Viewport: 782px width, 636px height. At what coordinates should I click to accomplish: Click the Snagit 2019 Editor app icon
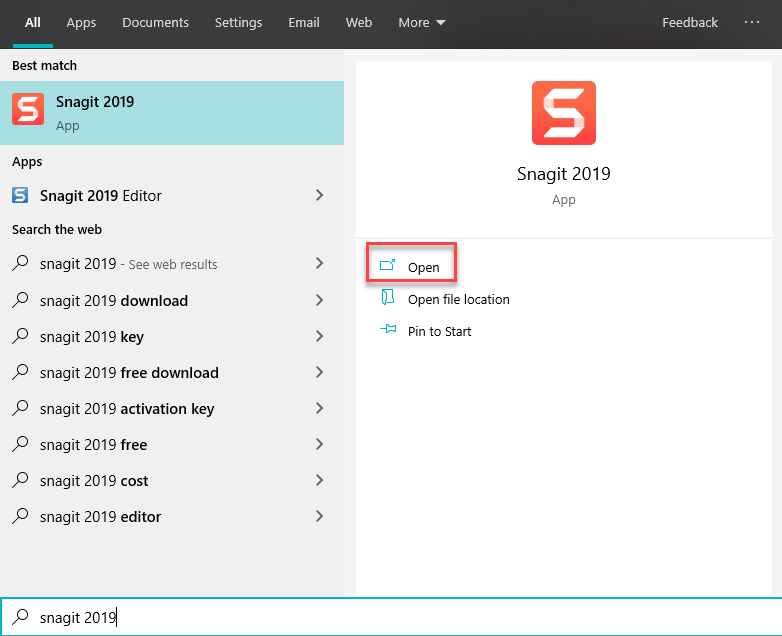tap(20, 196)
